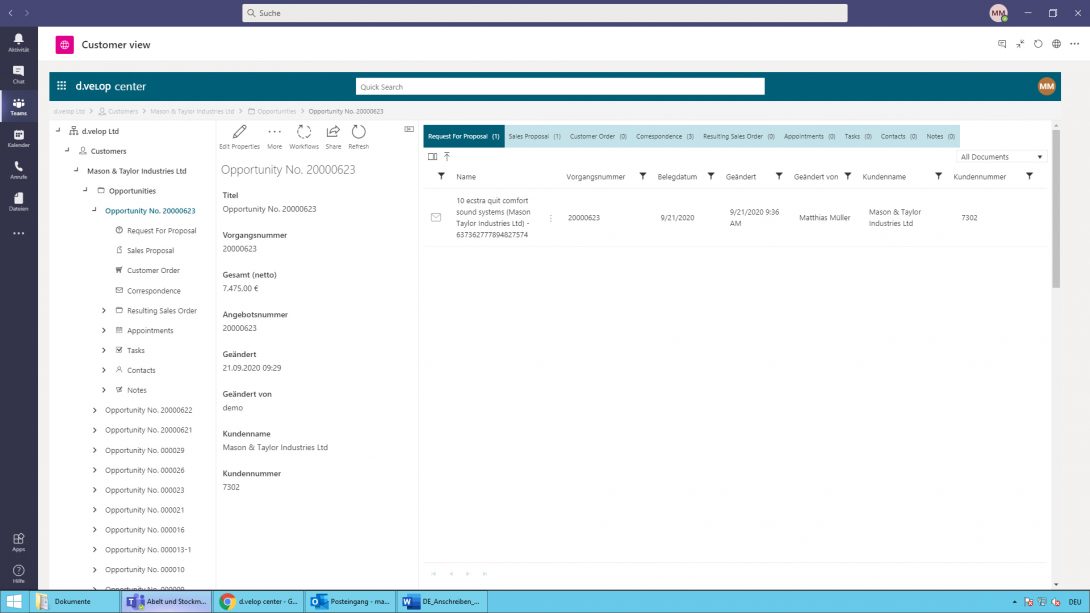Expand Tasks tree node
Image resolution: width=1090 pixels, height=613 pixels.
104,350
